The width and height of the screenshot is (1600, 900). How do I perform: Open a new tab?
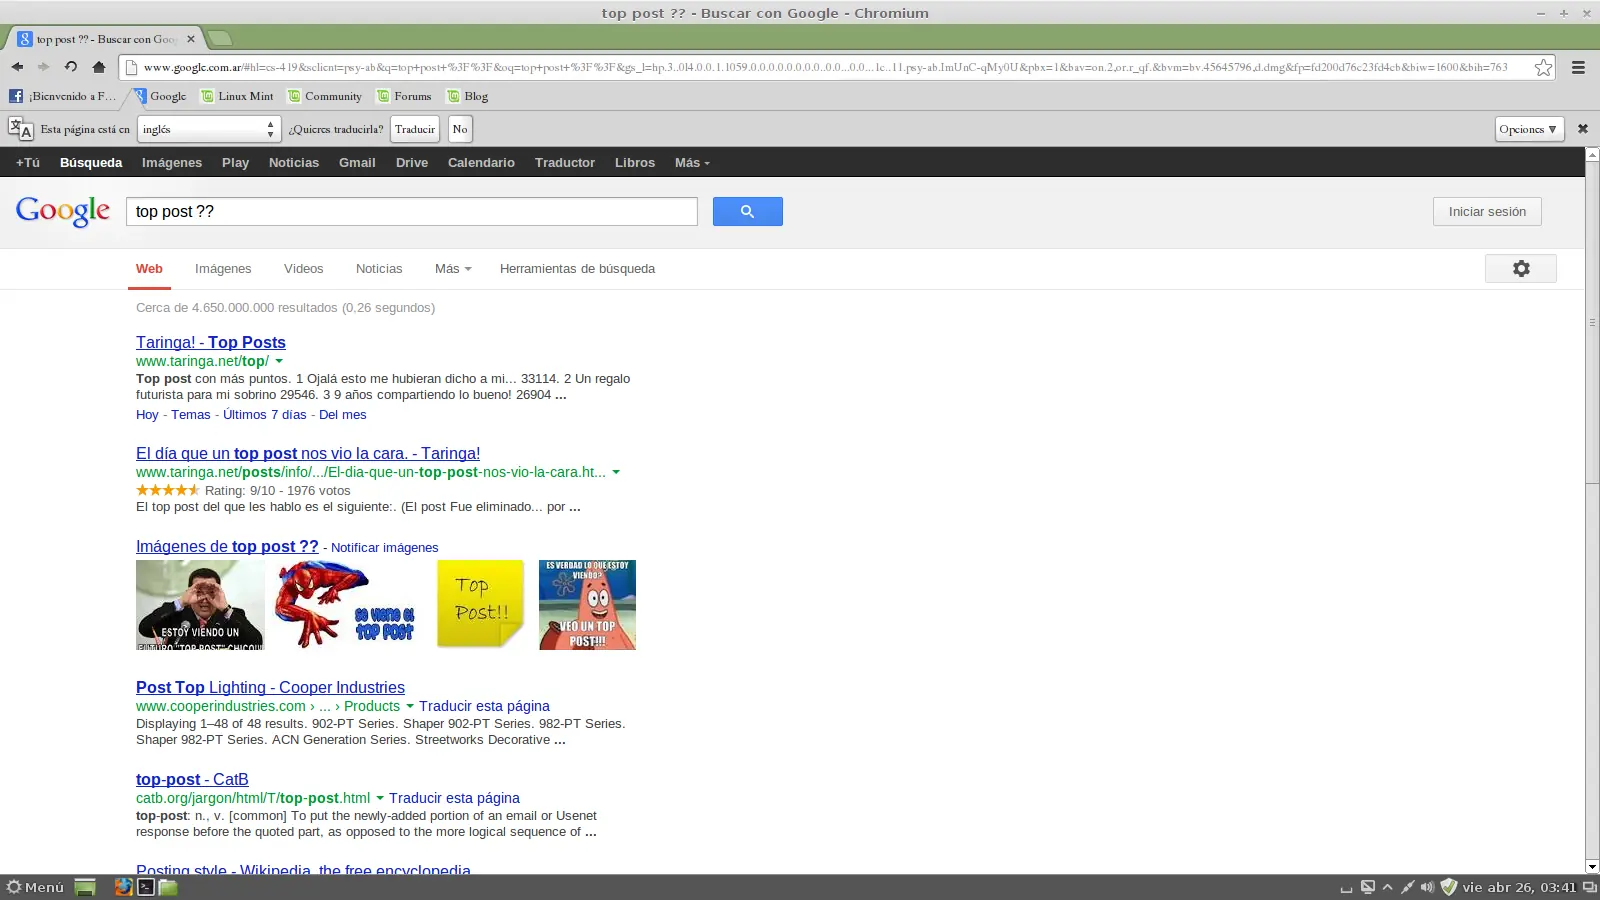pyautogui.click(x=220, y=39)
